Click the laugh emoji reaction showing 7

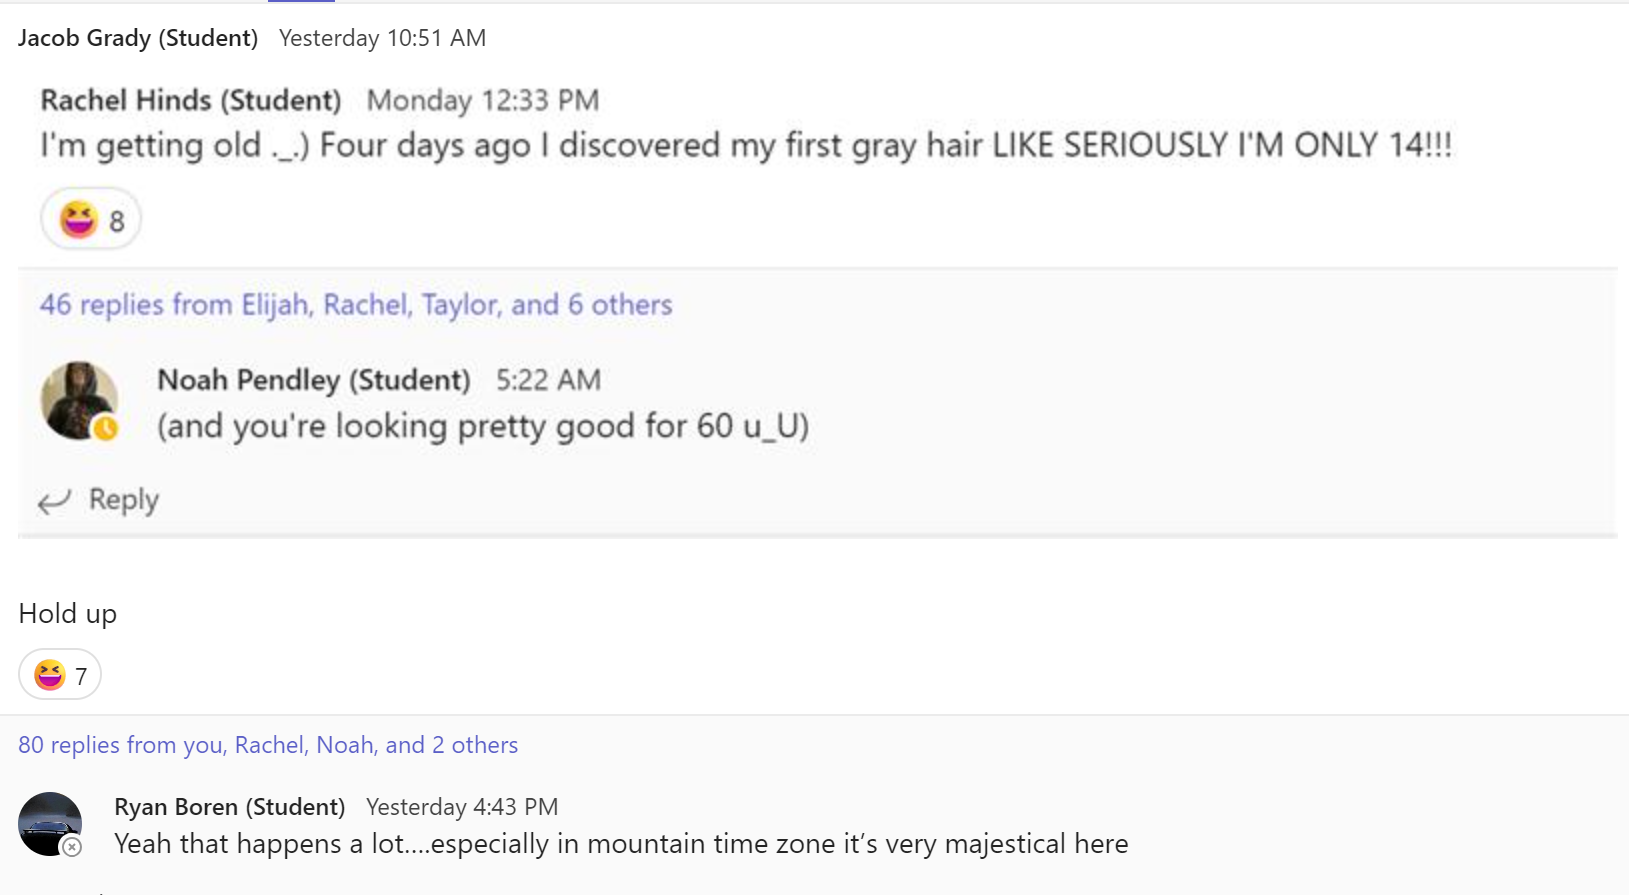click(x=60, y=675)
